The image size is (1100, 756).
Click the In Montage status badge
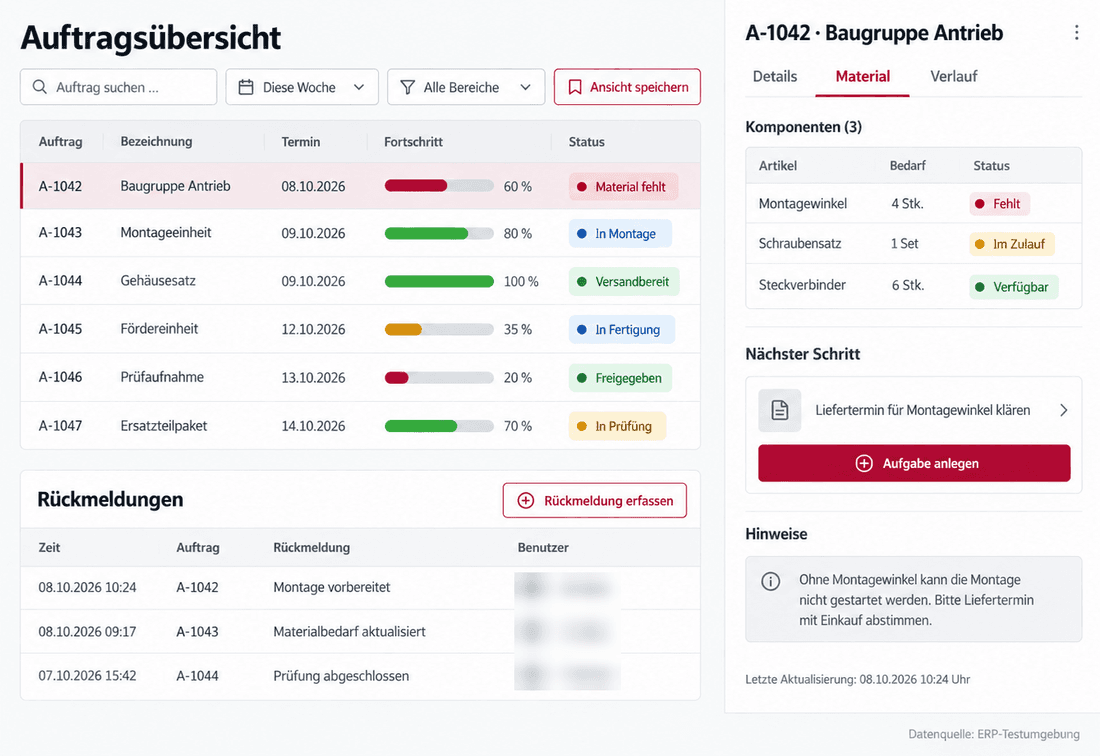point(620,234)
